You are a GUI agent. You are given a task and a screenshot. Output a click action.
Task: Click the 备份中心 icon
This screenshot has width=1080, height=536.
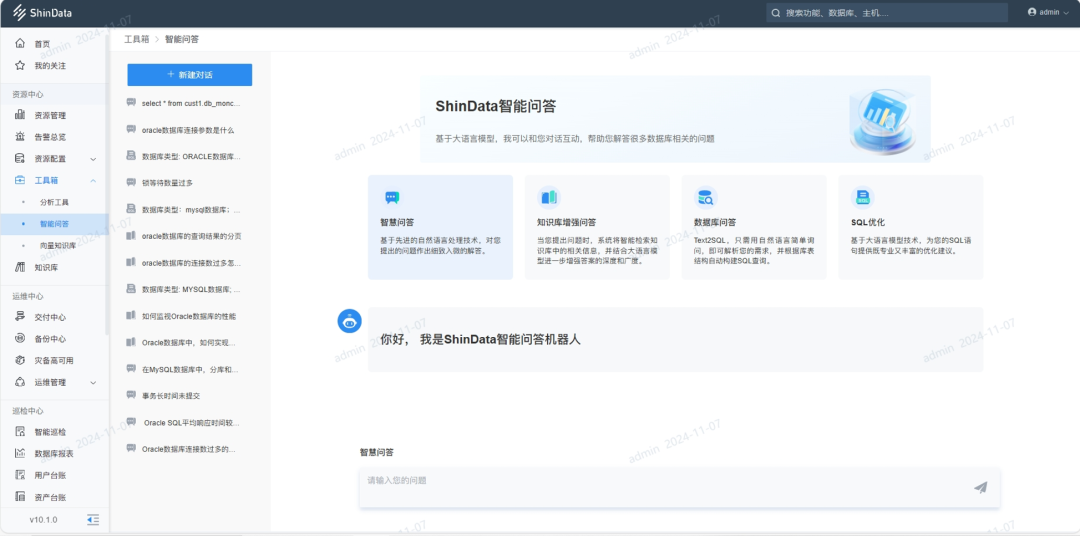20,339
